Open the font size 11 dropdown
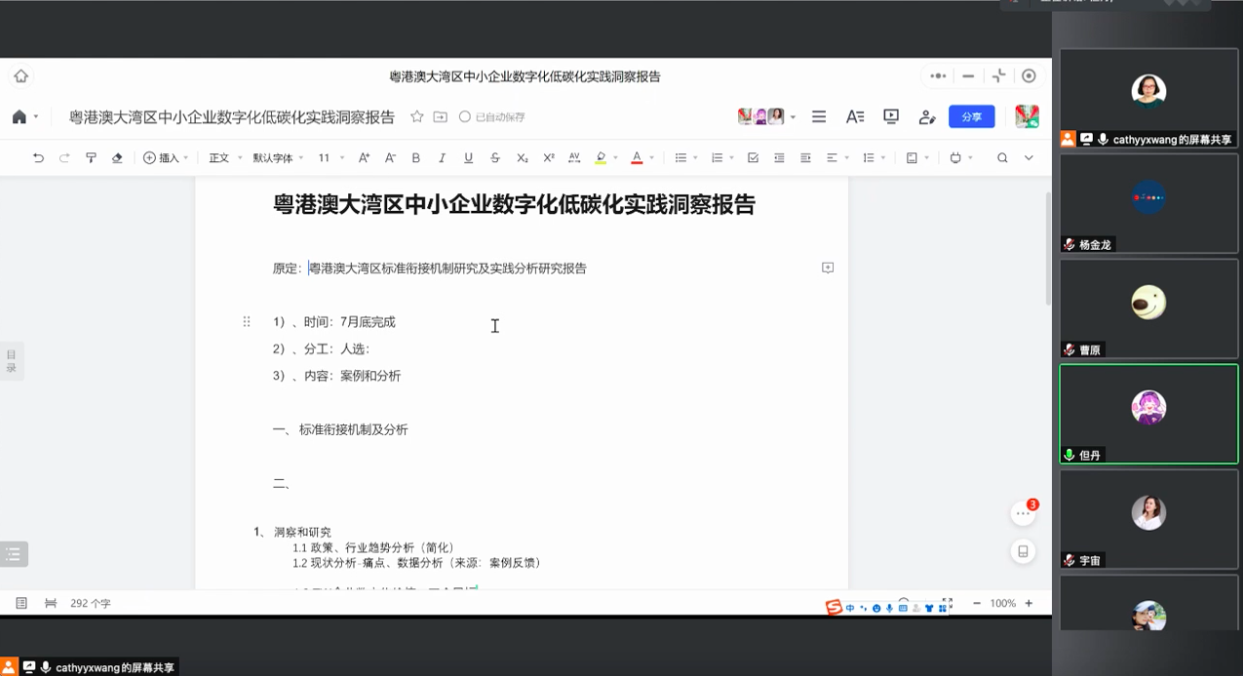1243x676 pixels. (x=330, y=158)
